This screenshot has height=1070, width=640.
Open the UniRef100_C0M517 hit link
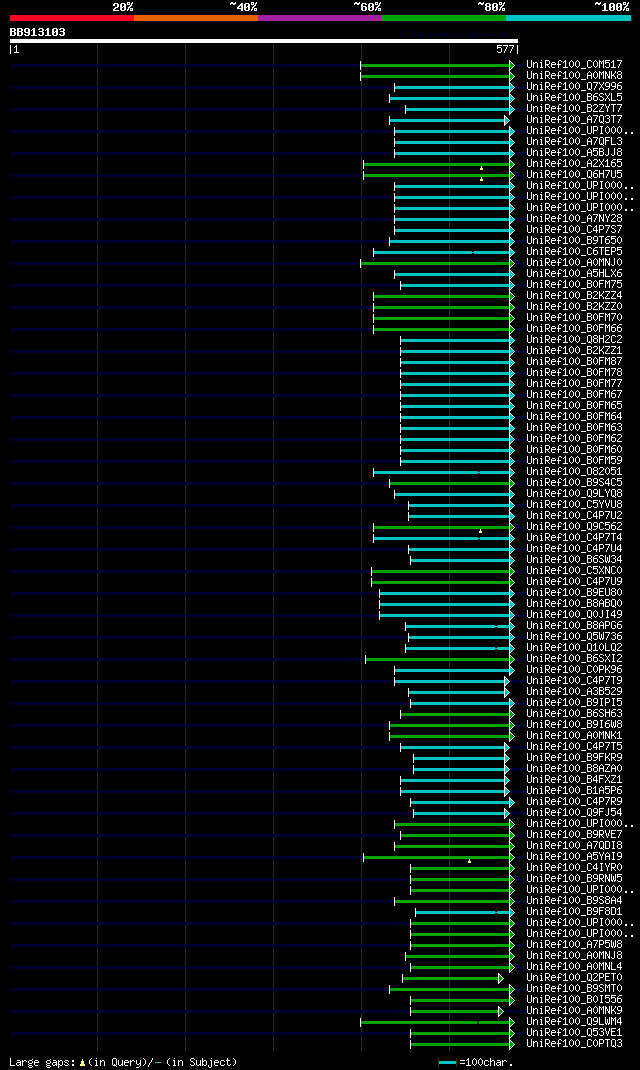[574, 65]
